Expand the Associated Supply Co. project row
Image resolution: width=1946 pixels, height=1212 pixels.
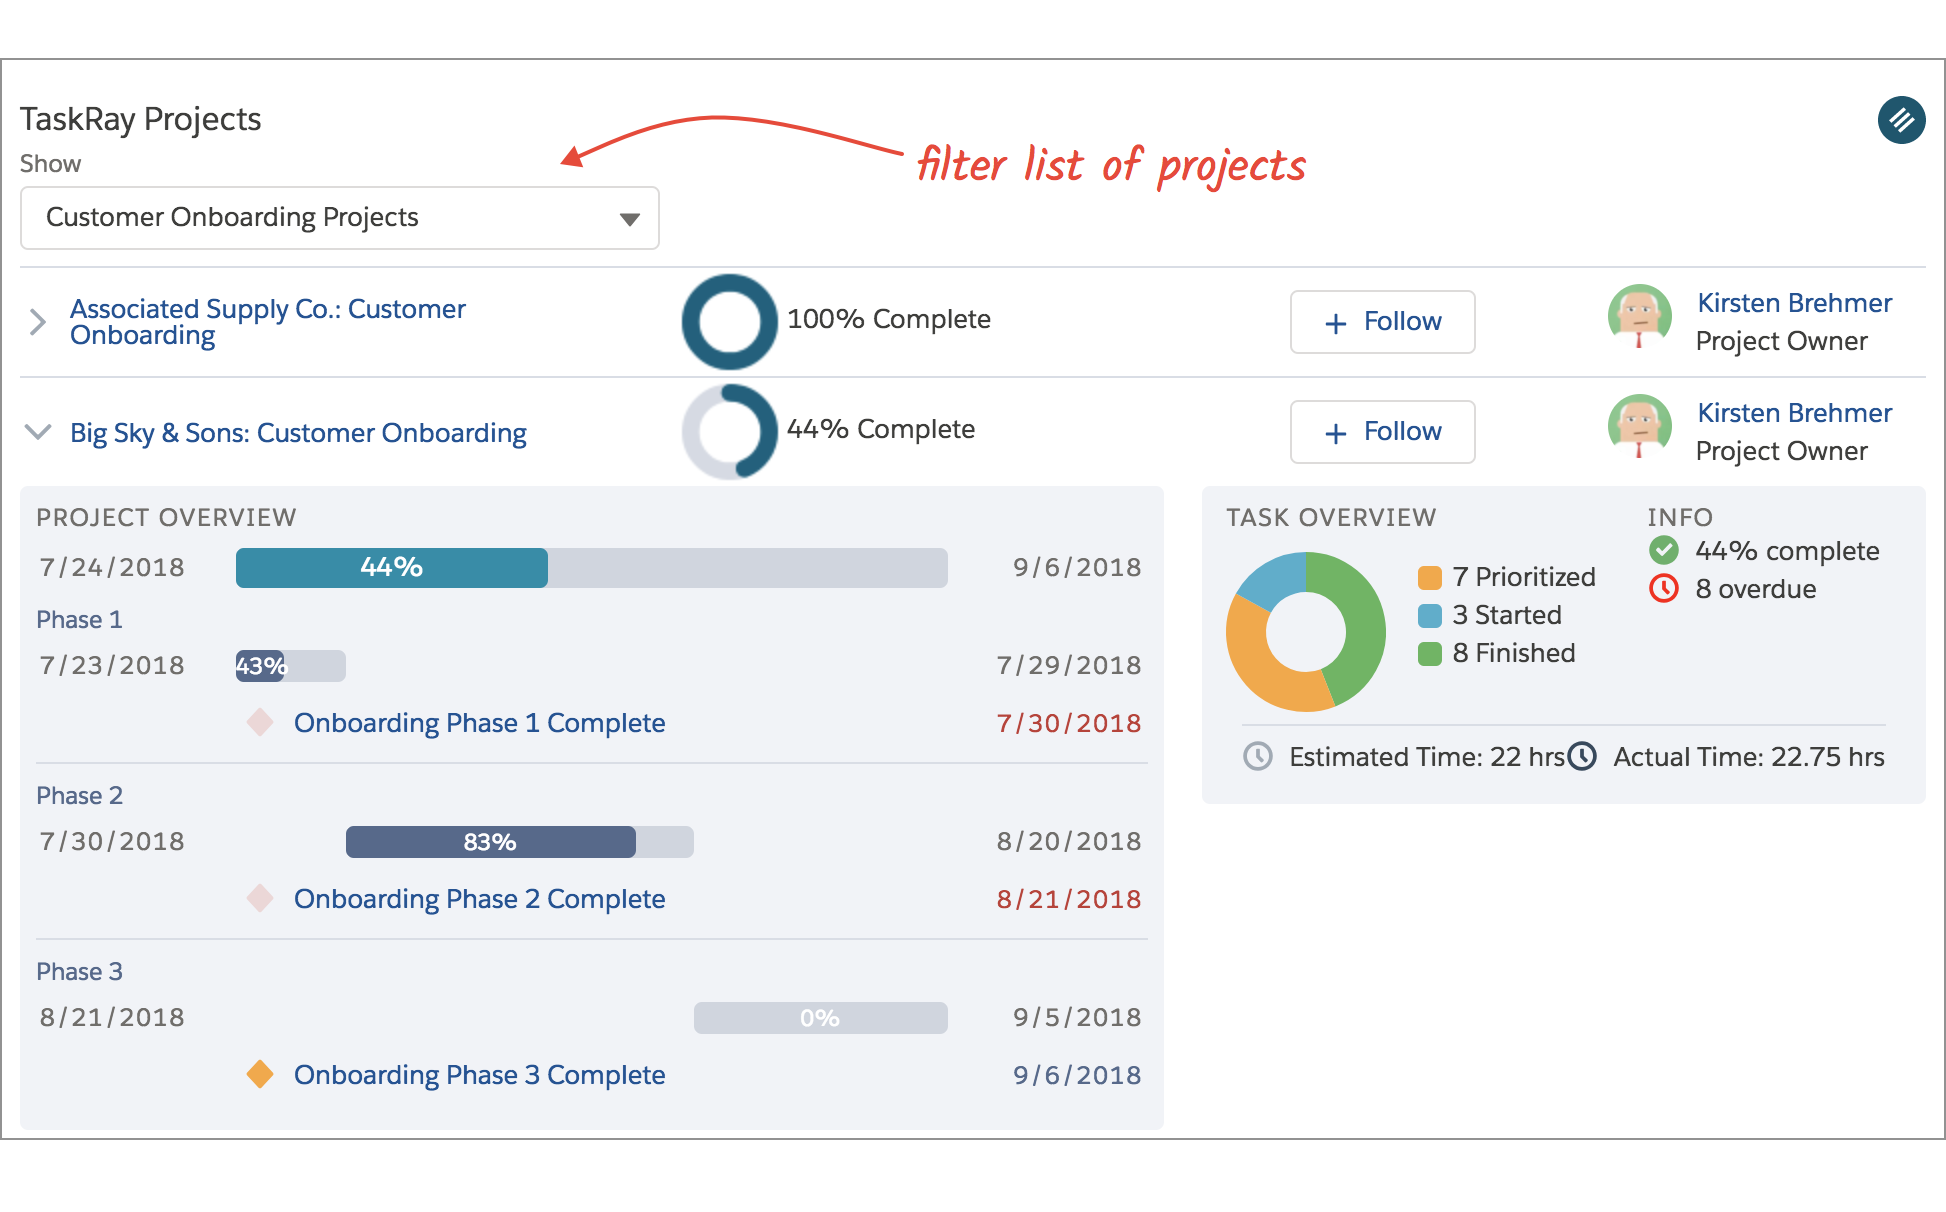point(38,322)
